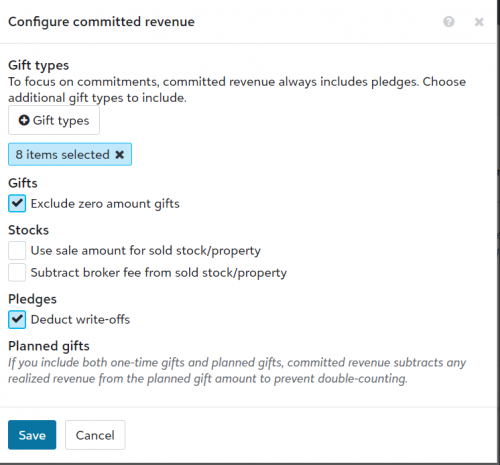The image size is (500, 465).
Task: Click the Use sale amount label text
Action: tap(146, 251)
